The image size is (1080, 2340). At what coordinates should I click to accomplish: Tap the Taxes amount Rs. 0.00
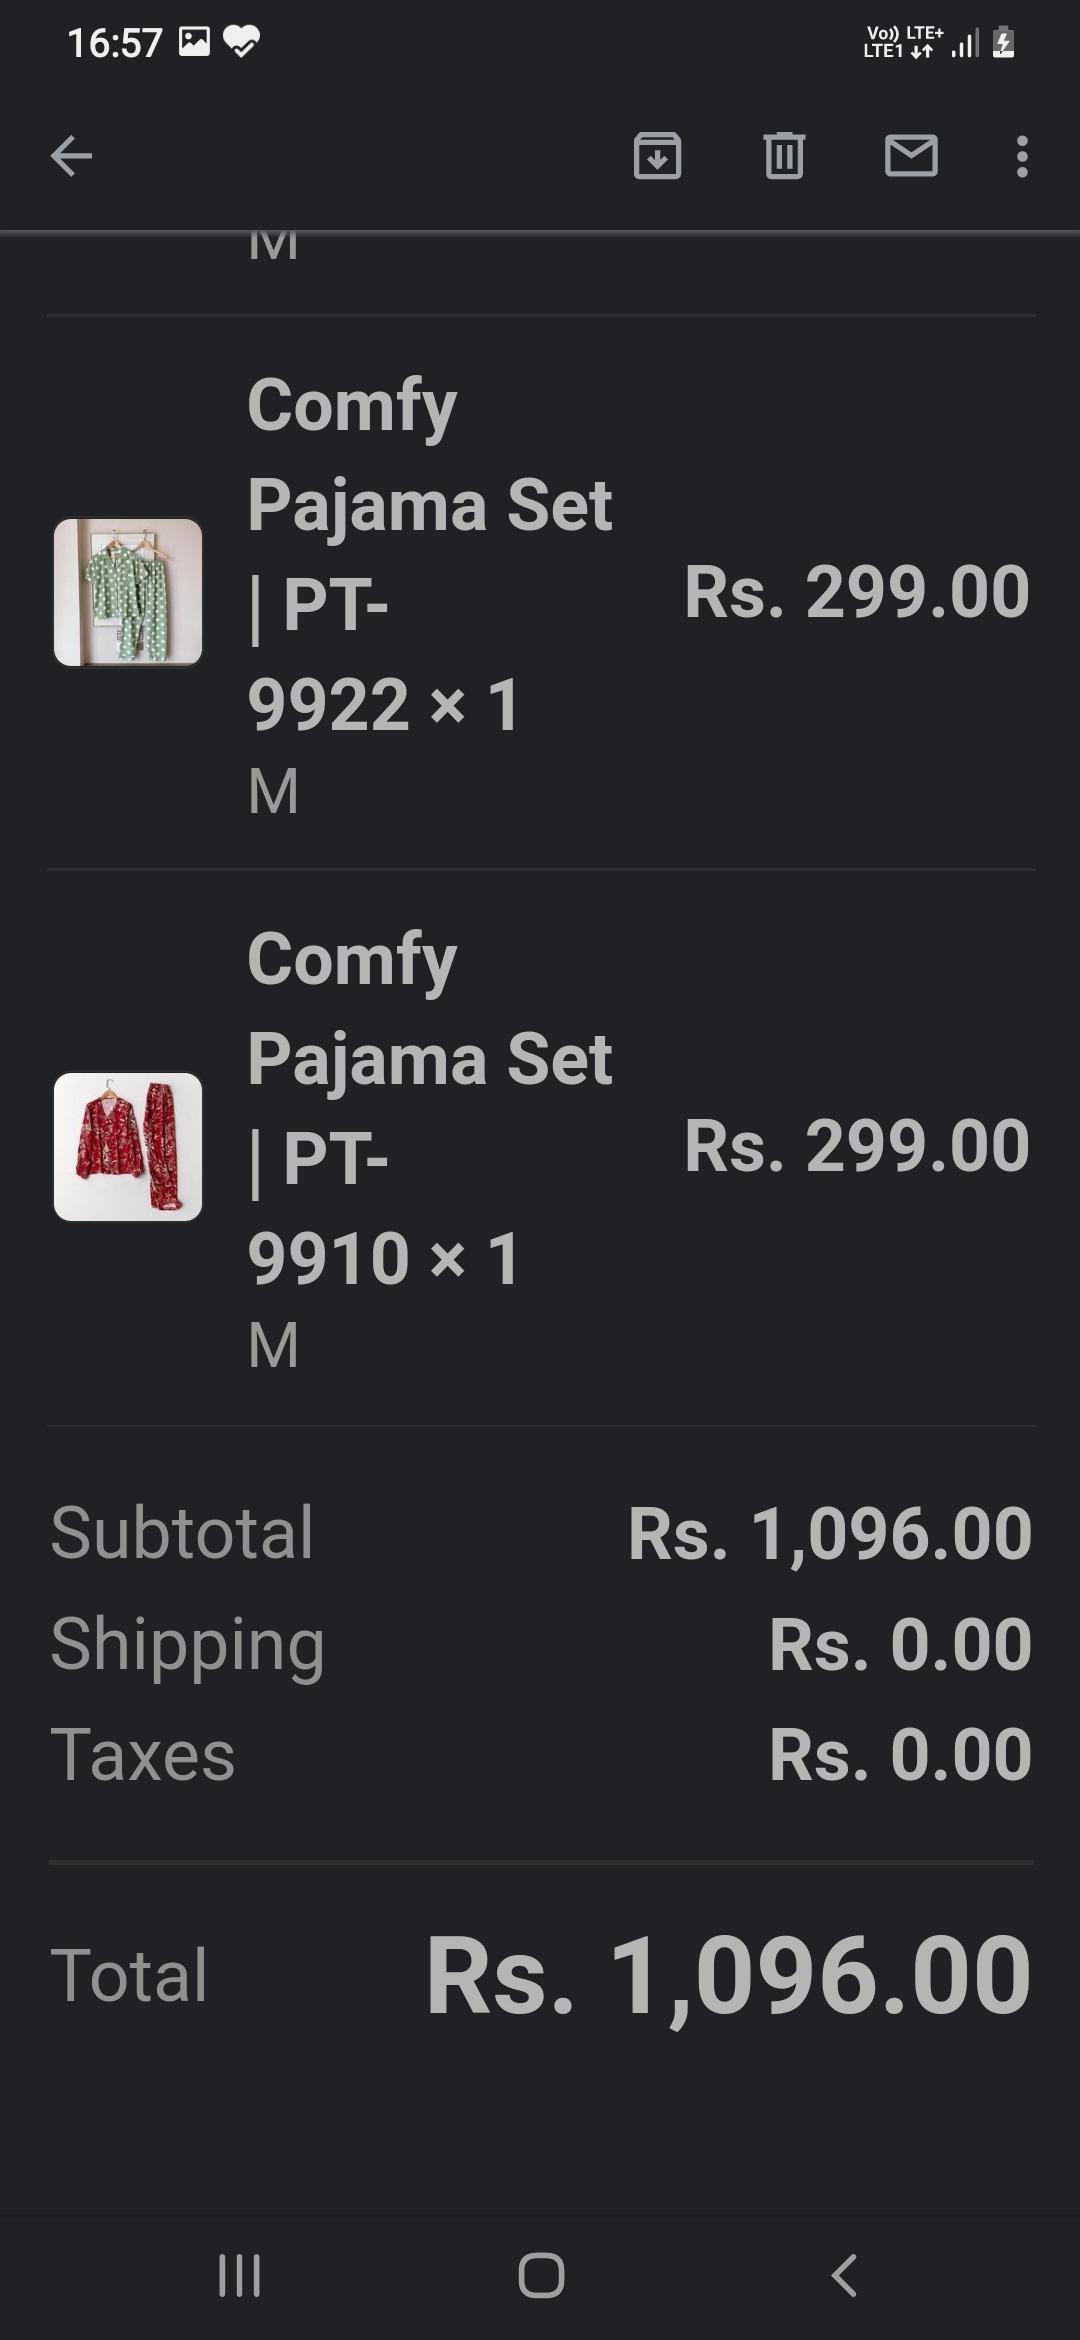coord(899,1754)
